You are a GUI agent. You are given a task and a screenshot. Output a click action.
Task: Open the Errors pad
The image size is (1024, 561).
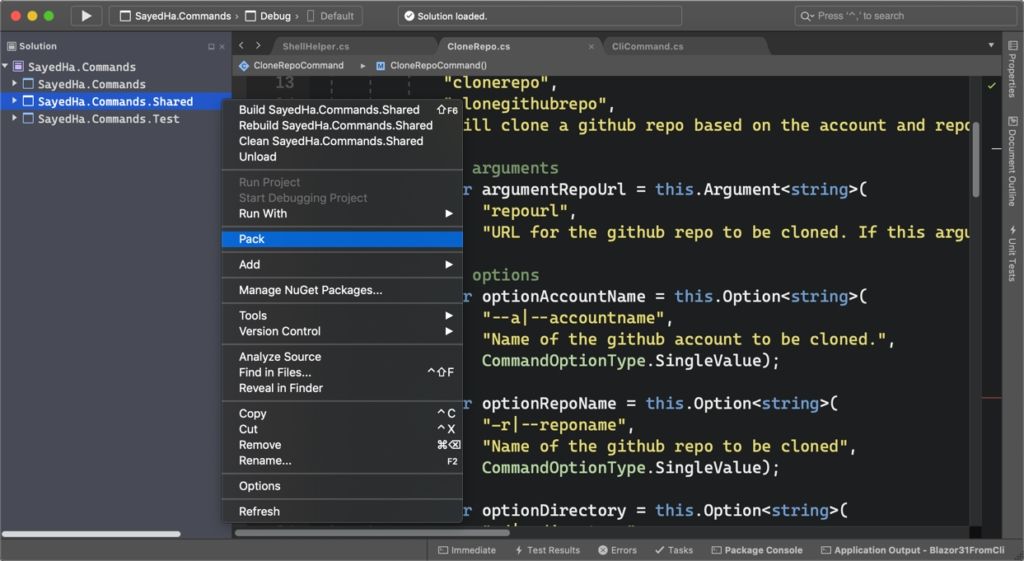click(617, 550)
